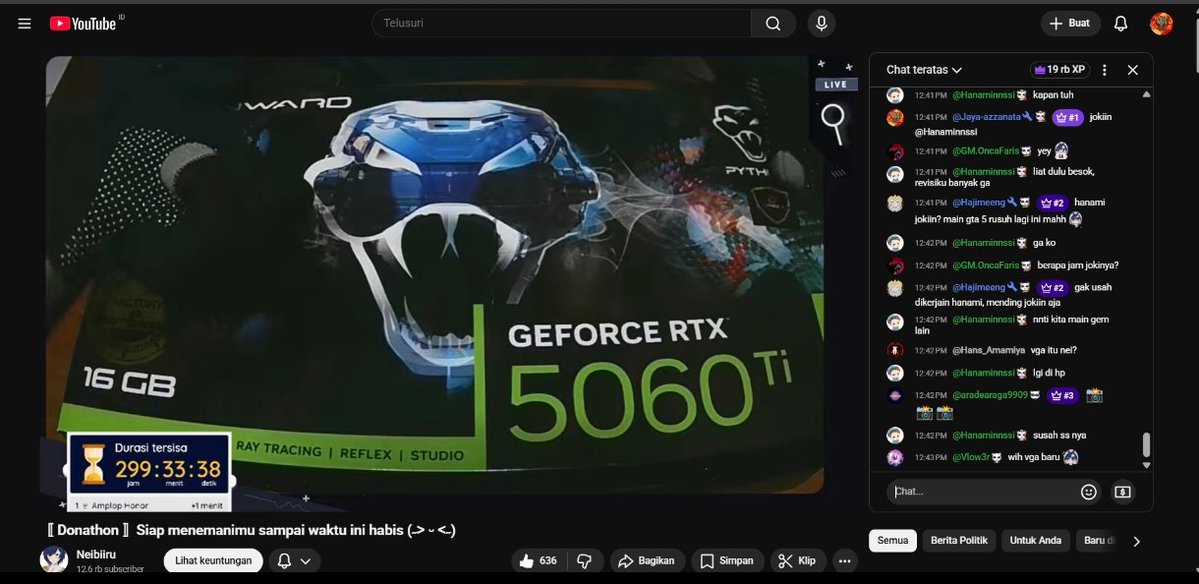Click Neibiiru channel avatar

(x=54, y=560)
